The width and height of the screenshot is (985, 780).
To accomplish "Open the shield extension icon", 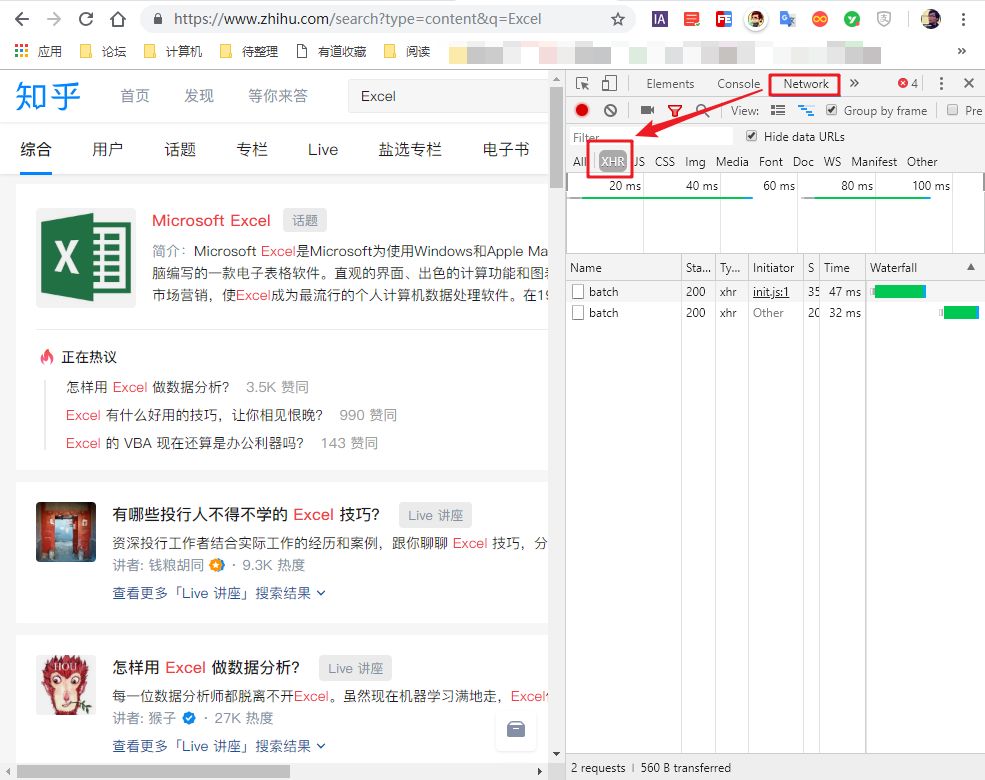I will pos(883,19).
